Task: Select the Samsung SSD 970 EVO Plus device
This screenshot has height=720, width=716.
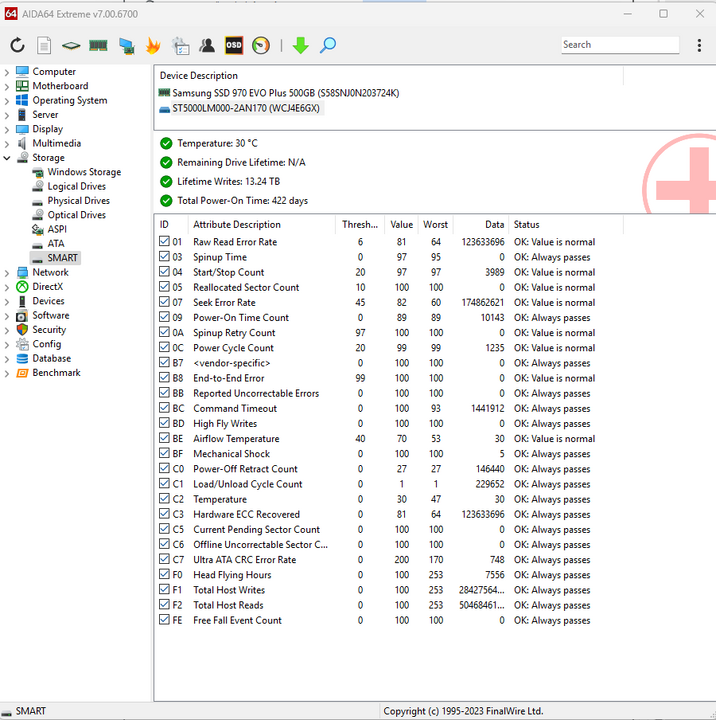Action: (x=285, y=93)
